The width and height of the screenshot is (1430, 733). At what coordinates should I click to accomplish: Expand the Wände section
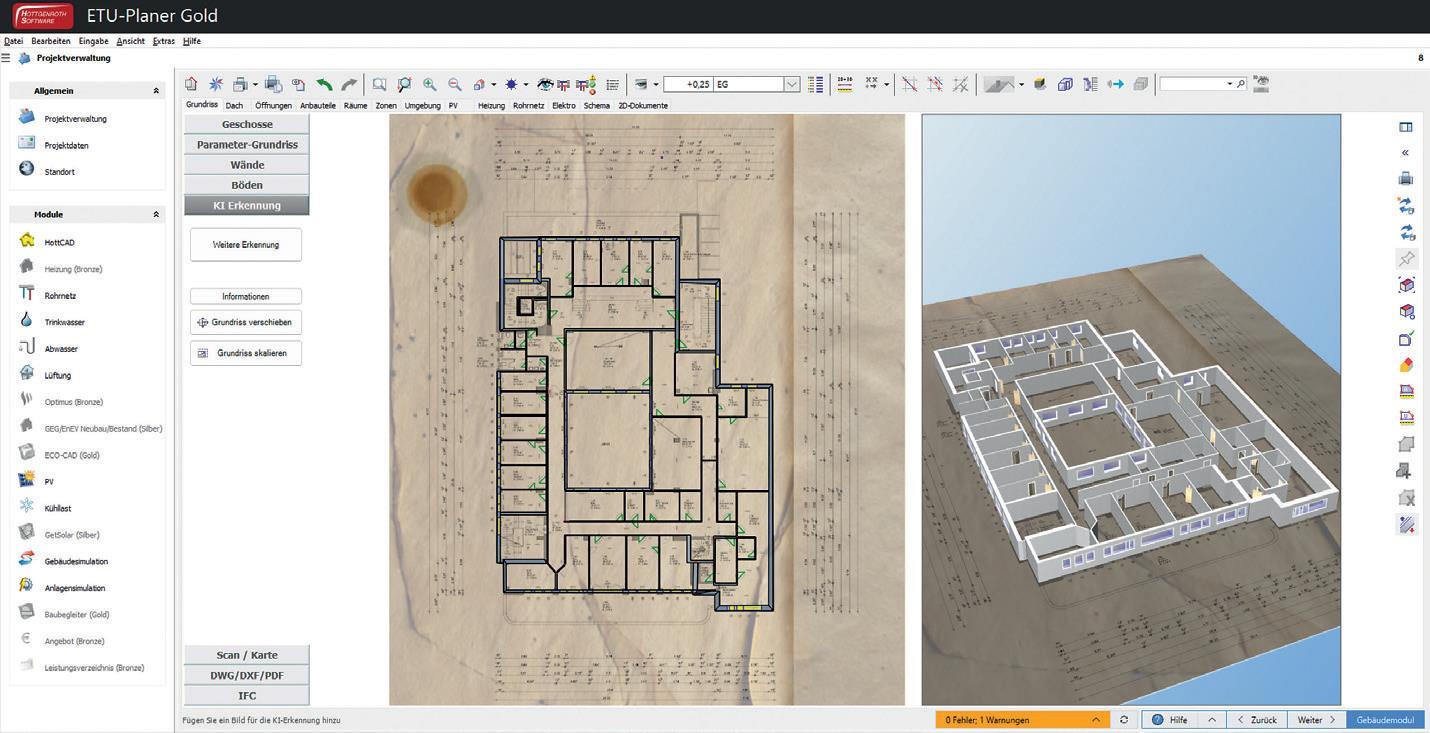pos(247,165)
